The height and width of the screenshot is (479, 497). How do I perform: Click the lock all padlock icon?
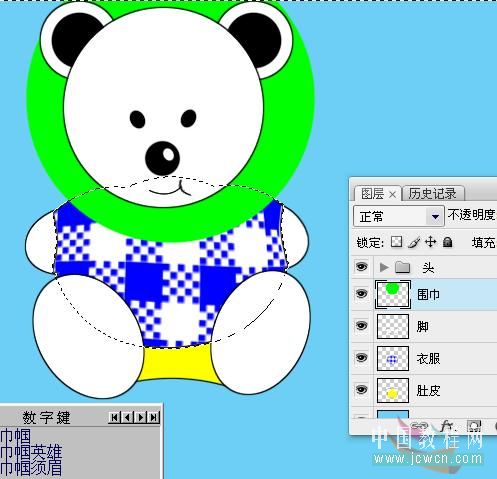click(447, 242)
